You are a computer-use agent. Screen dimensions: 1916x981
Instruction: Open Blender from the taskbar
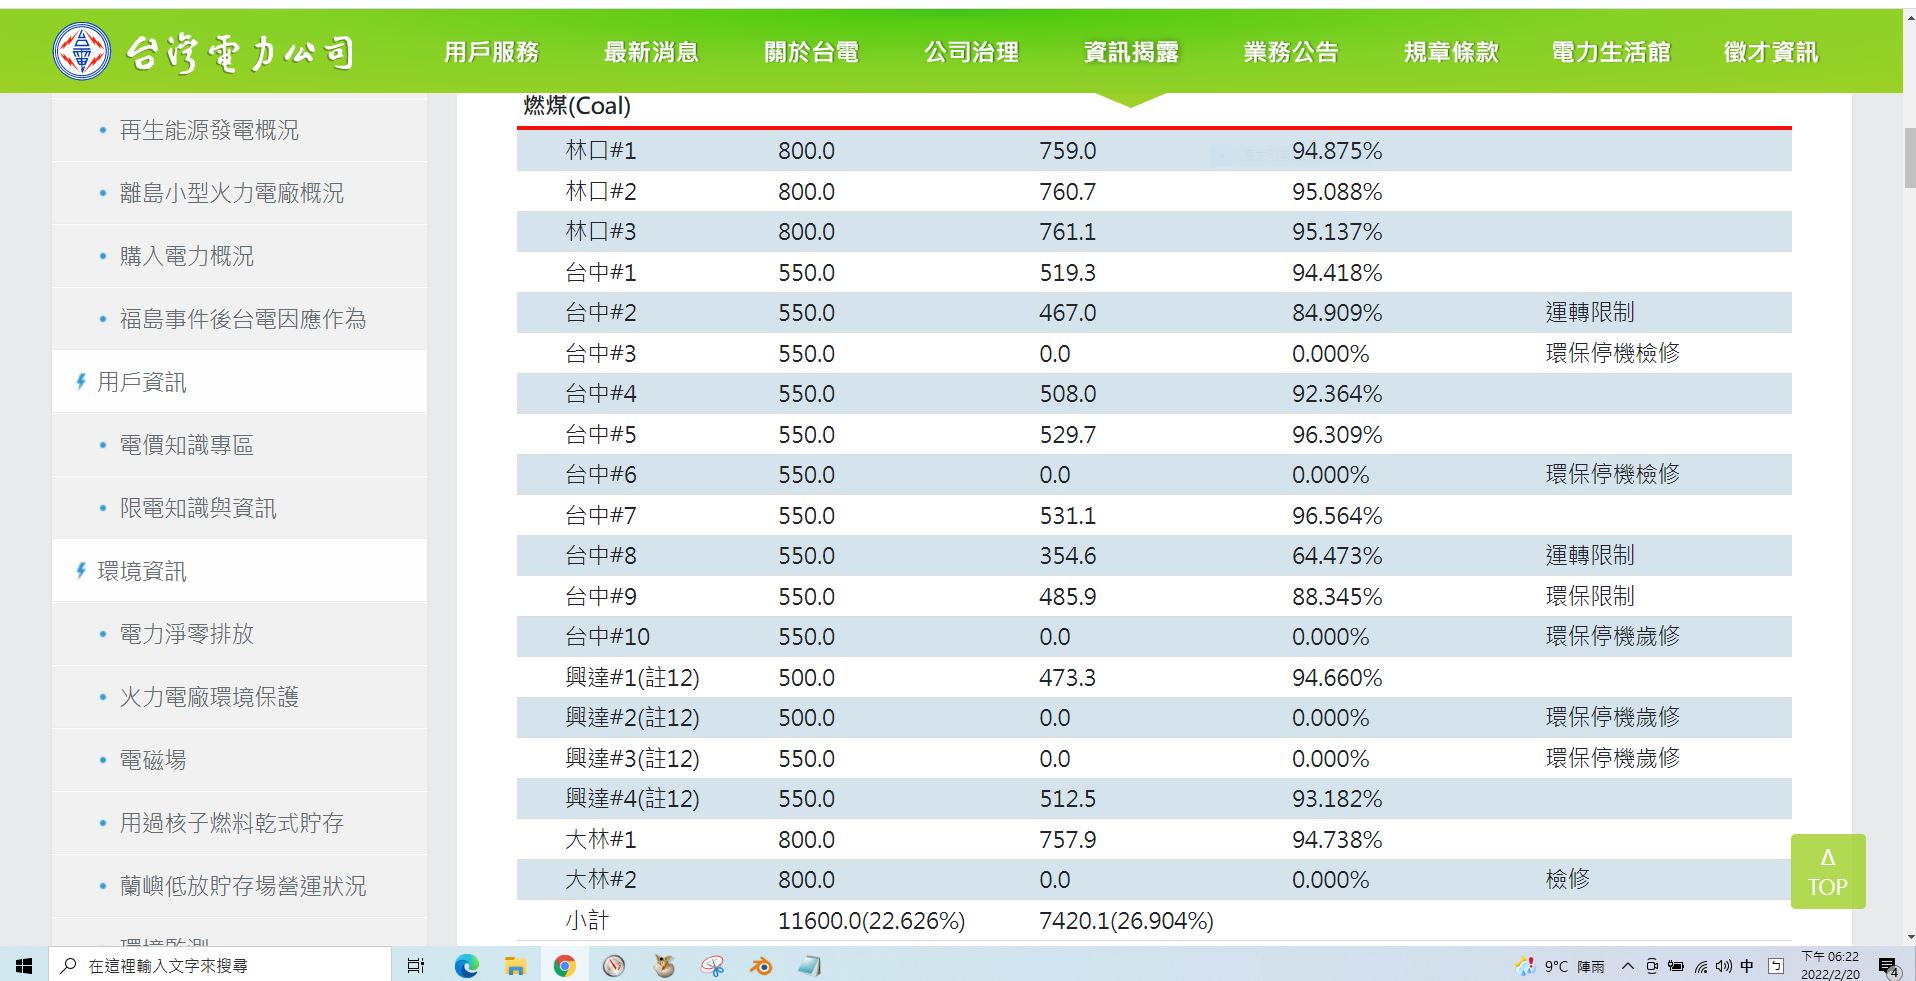pyautogui.click(x=761, y=965)
